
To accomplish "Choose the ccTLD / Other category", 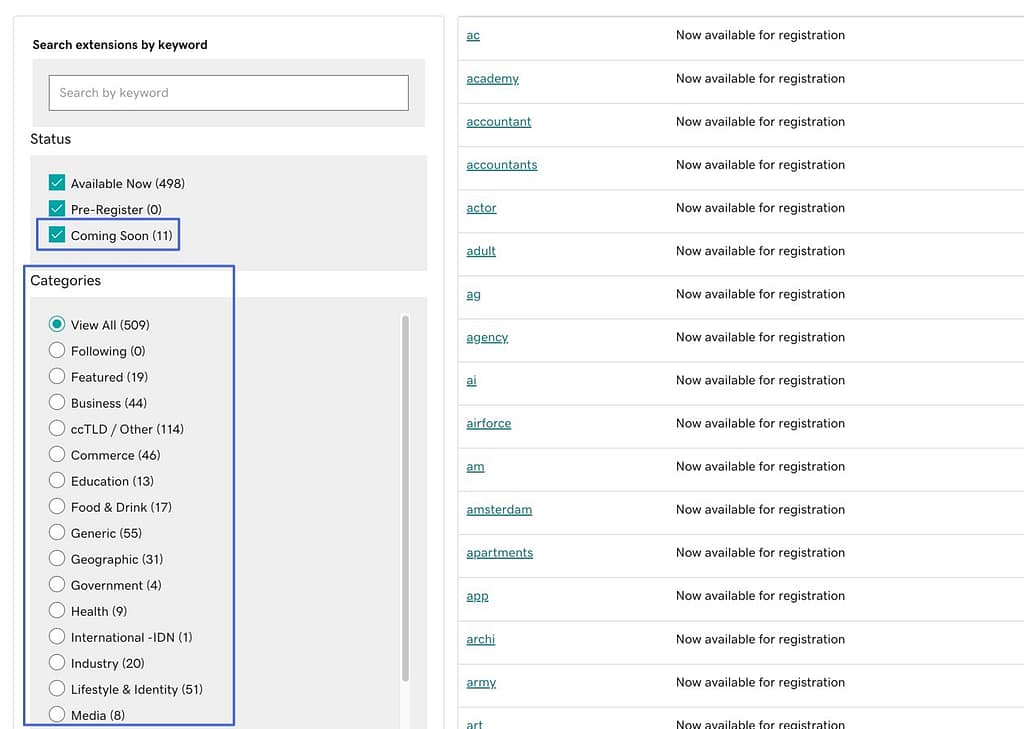I will pyautogui.click(x=57, y=429).
